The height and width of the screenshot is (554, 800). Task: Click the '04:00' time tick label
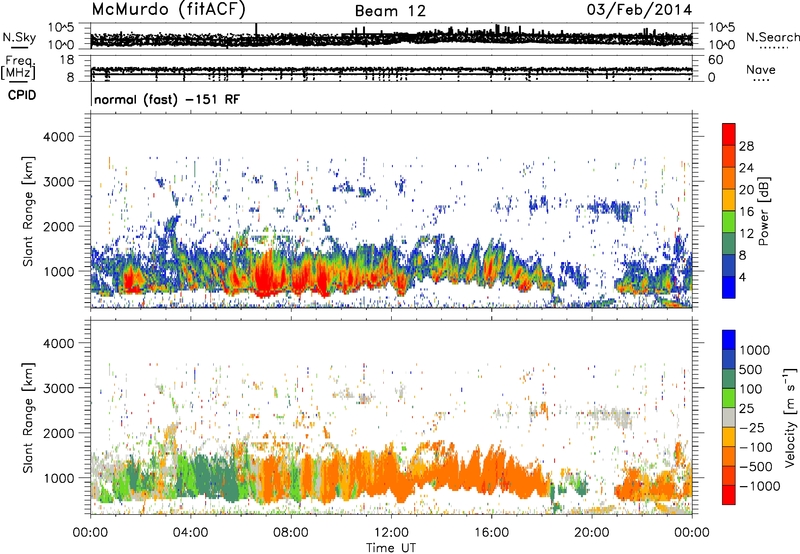pos(190,533)
